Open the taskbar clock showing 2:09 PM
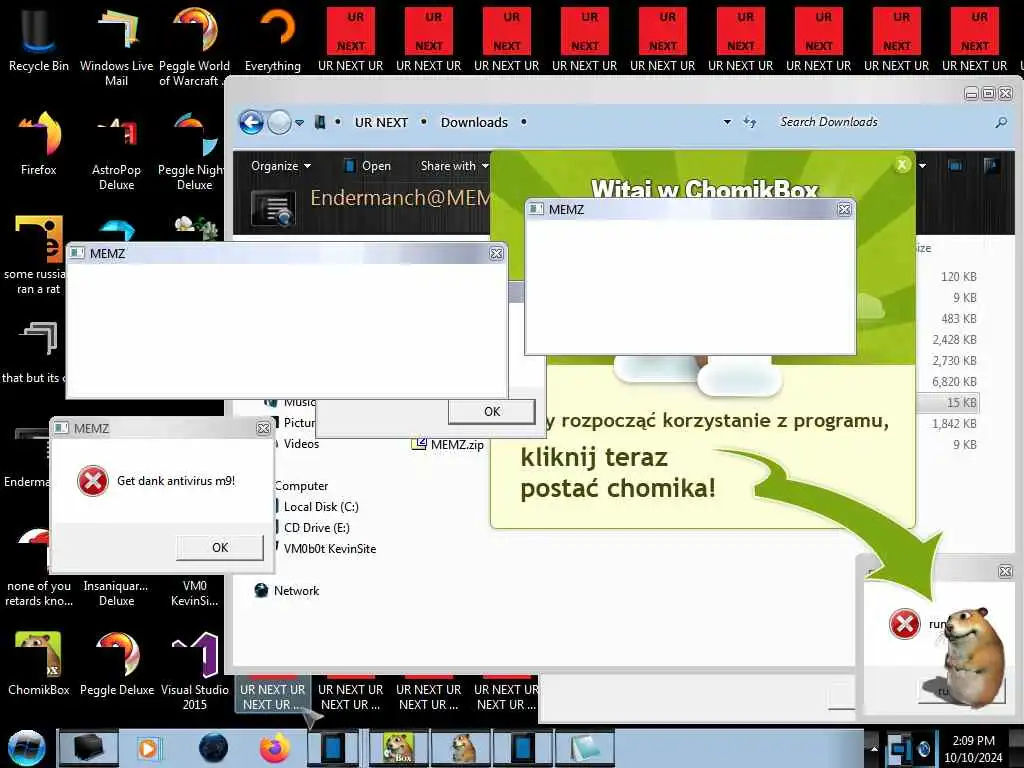1024x768 pixels. coord(973,748)
